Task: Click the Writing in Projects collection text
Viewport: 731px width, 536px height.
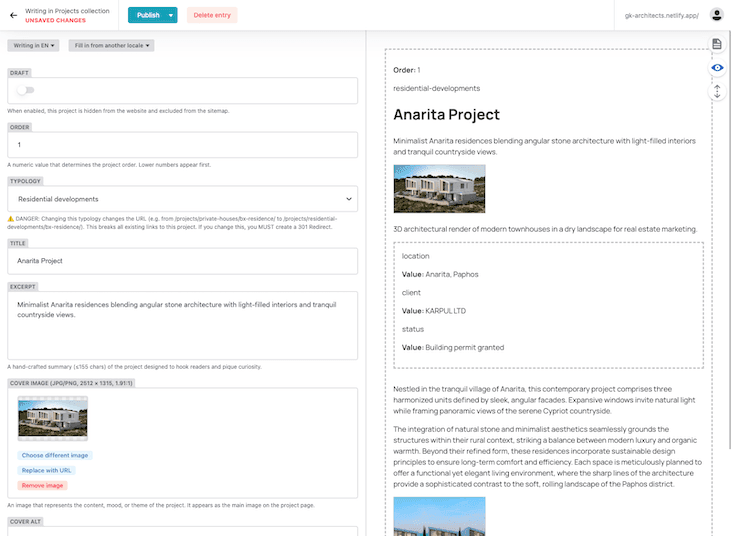Action: 67,11
